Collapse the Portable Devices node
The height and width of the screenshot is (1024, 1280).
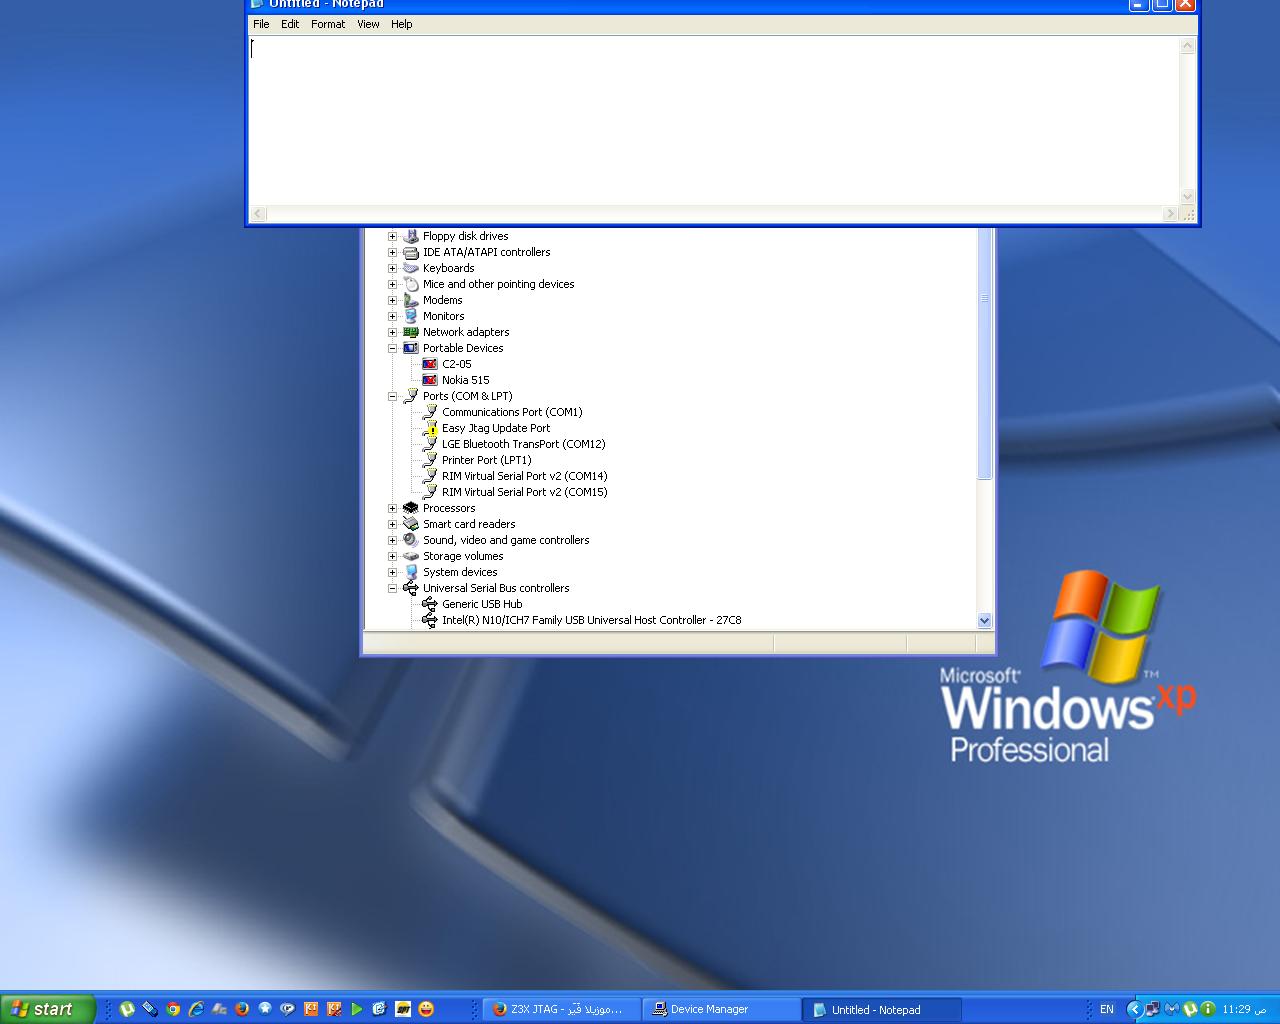click(x=392, y=348)
